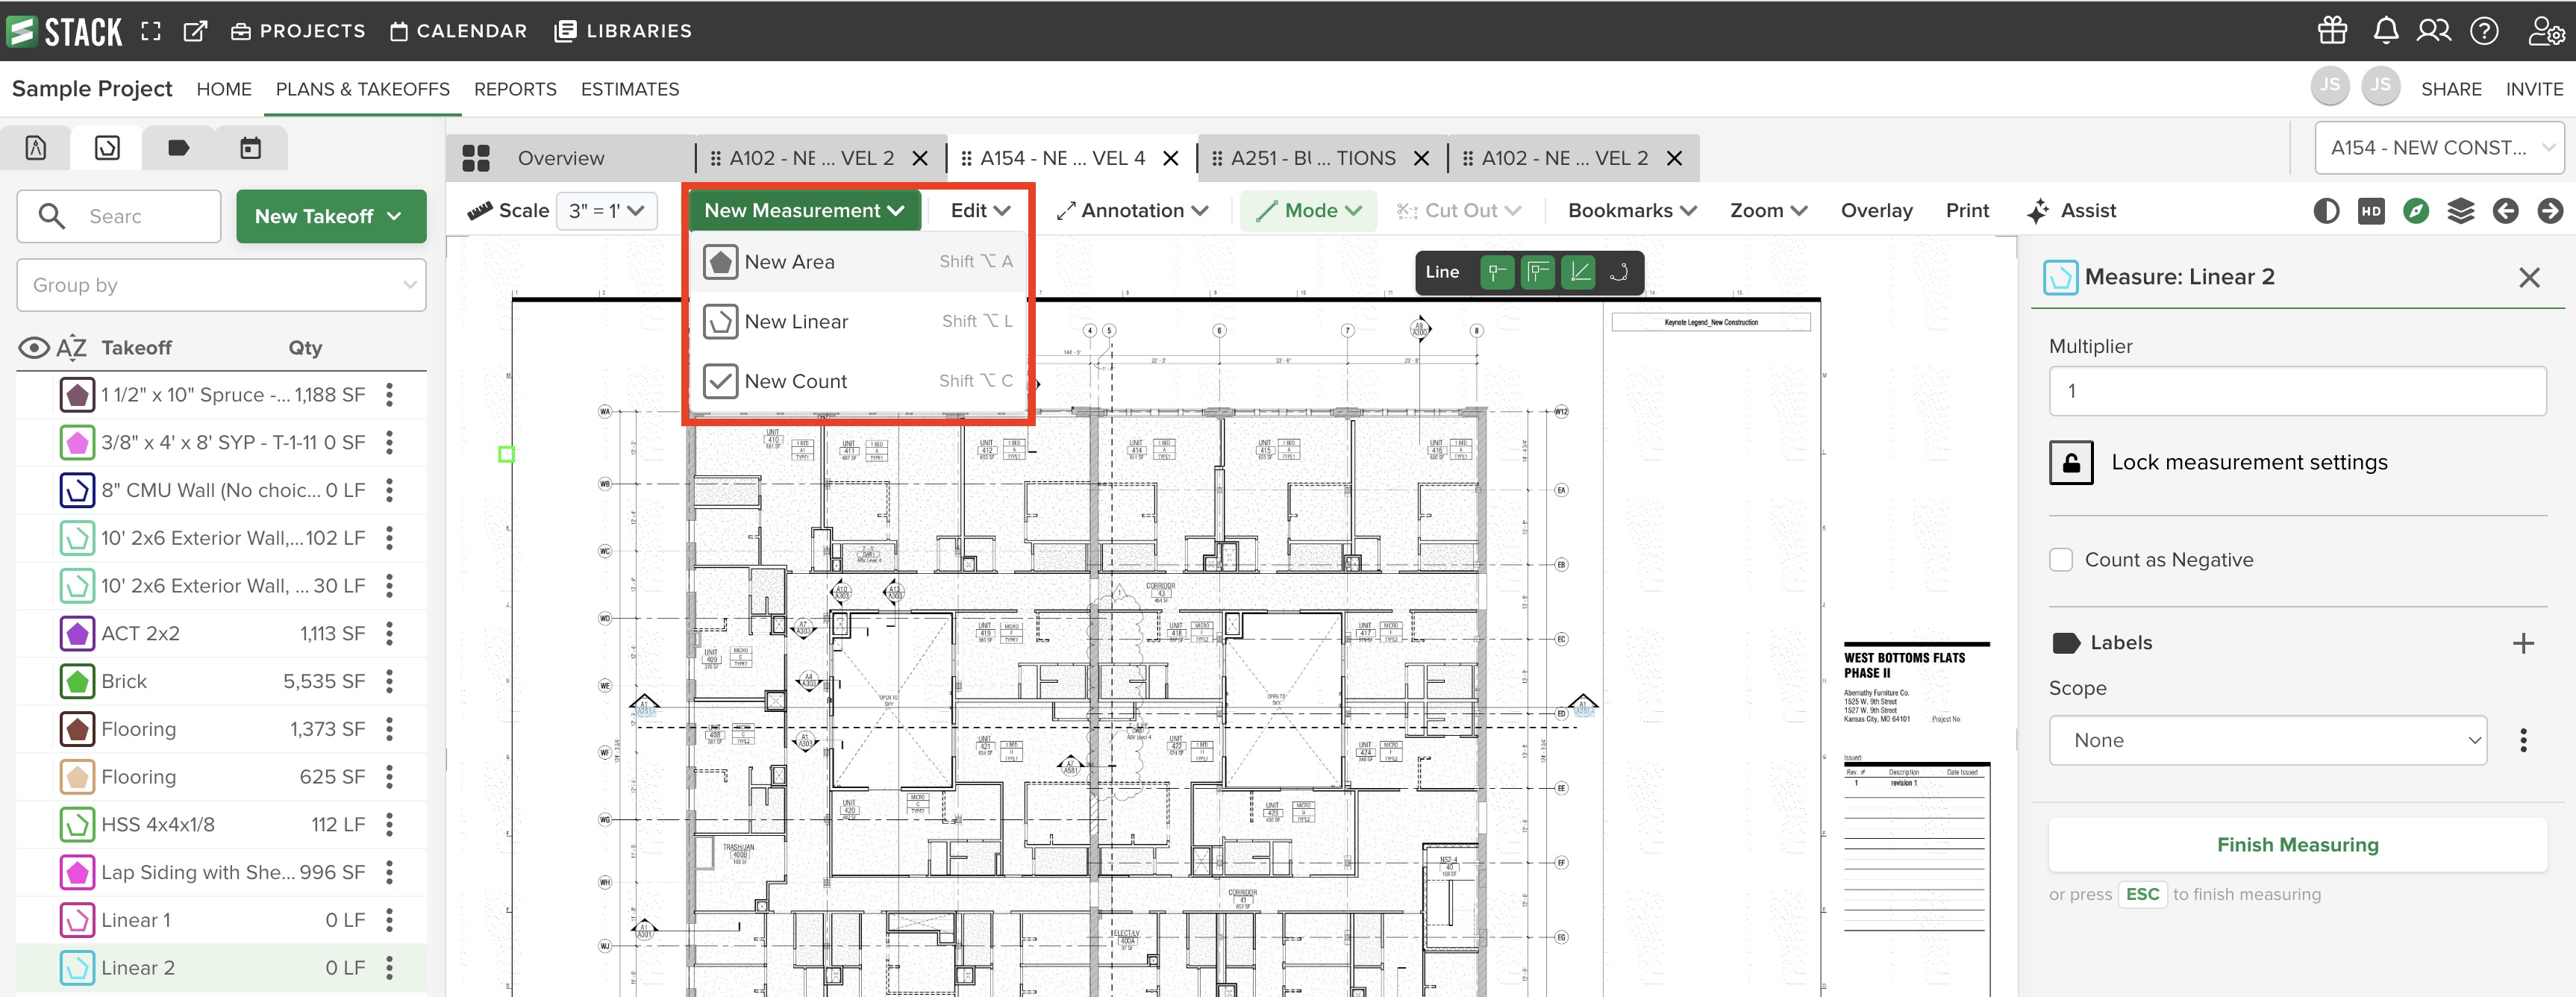The image size is (2576, 997).
Task: Switch to the takeoffs sidebar tab icon
Action: click(107, 148)
